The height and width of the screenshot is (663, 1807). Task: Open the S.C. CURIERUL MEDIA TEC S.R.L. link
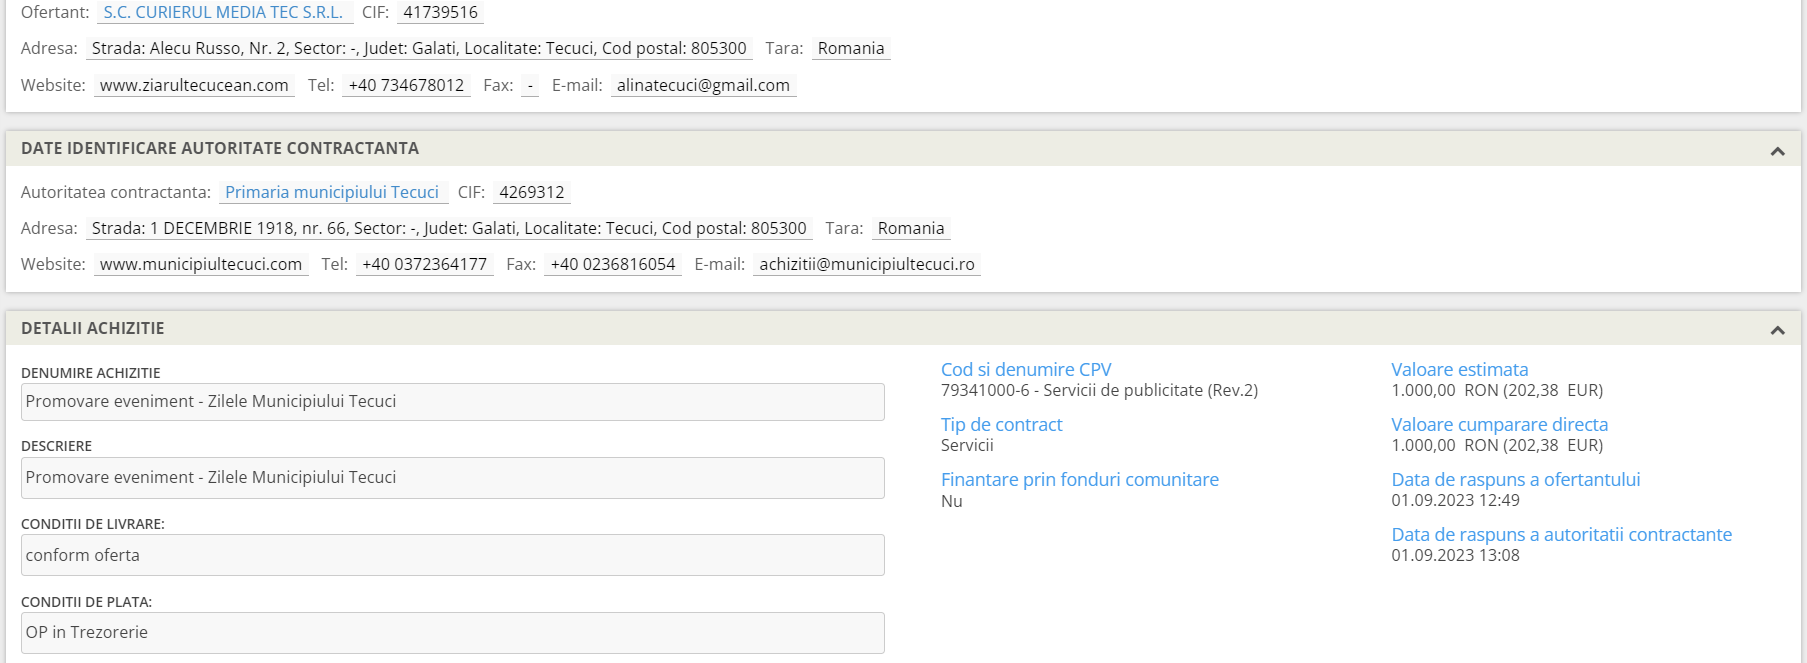[223, 12]
